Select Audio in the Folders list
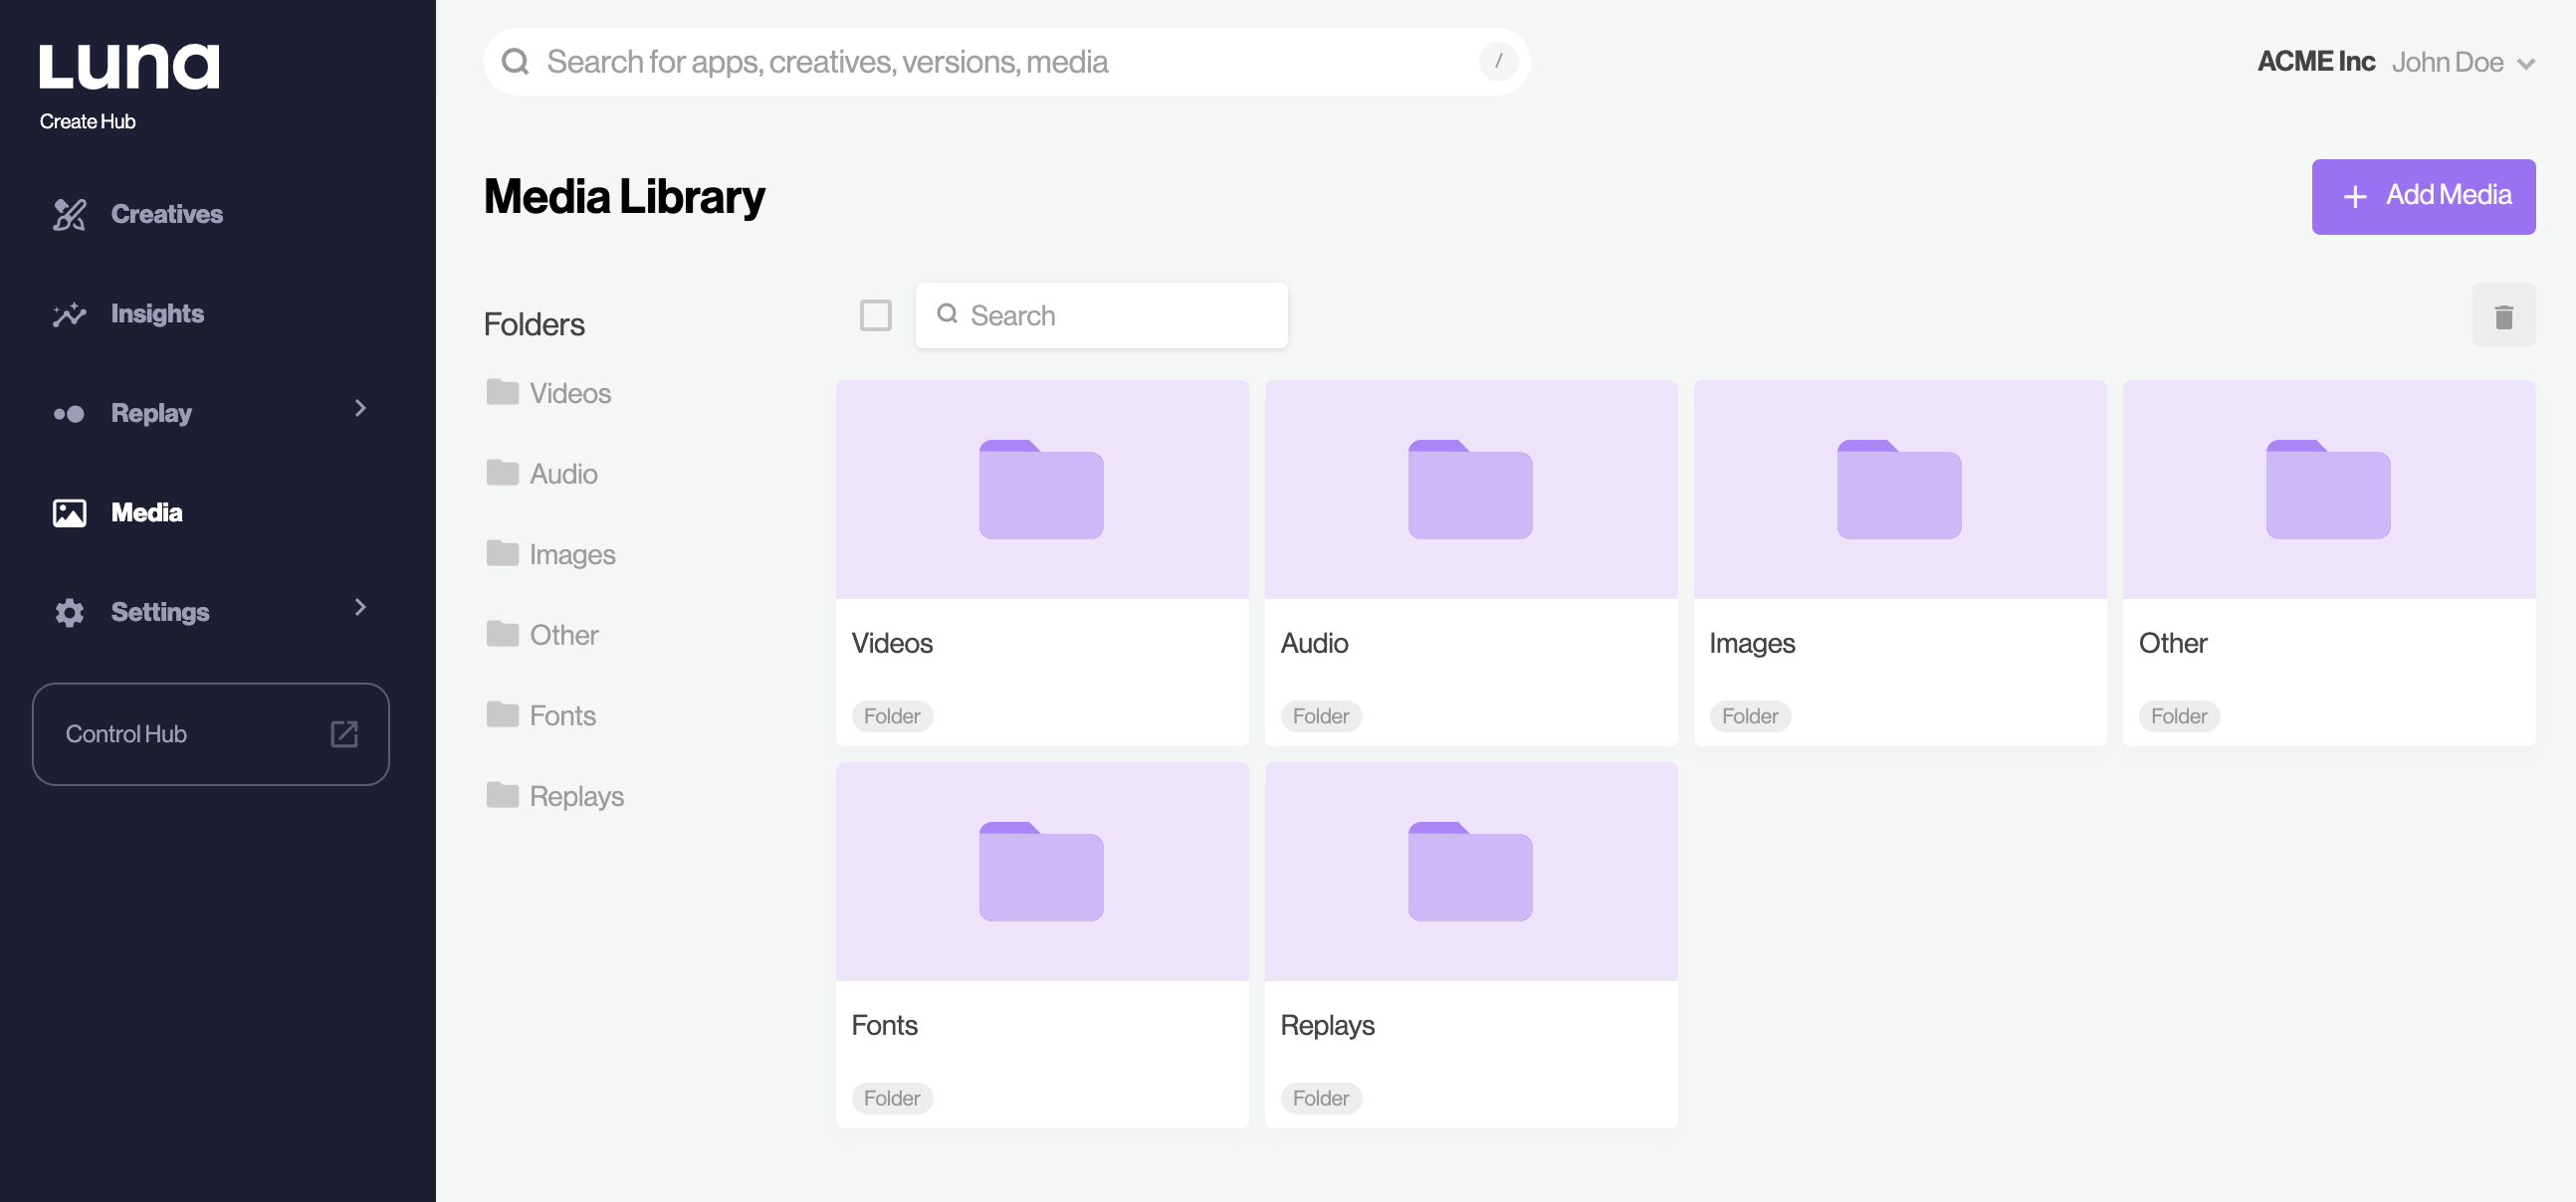This screenshot has height=1202, width=2576. (x=542, y=474)
